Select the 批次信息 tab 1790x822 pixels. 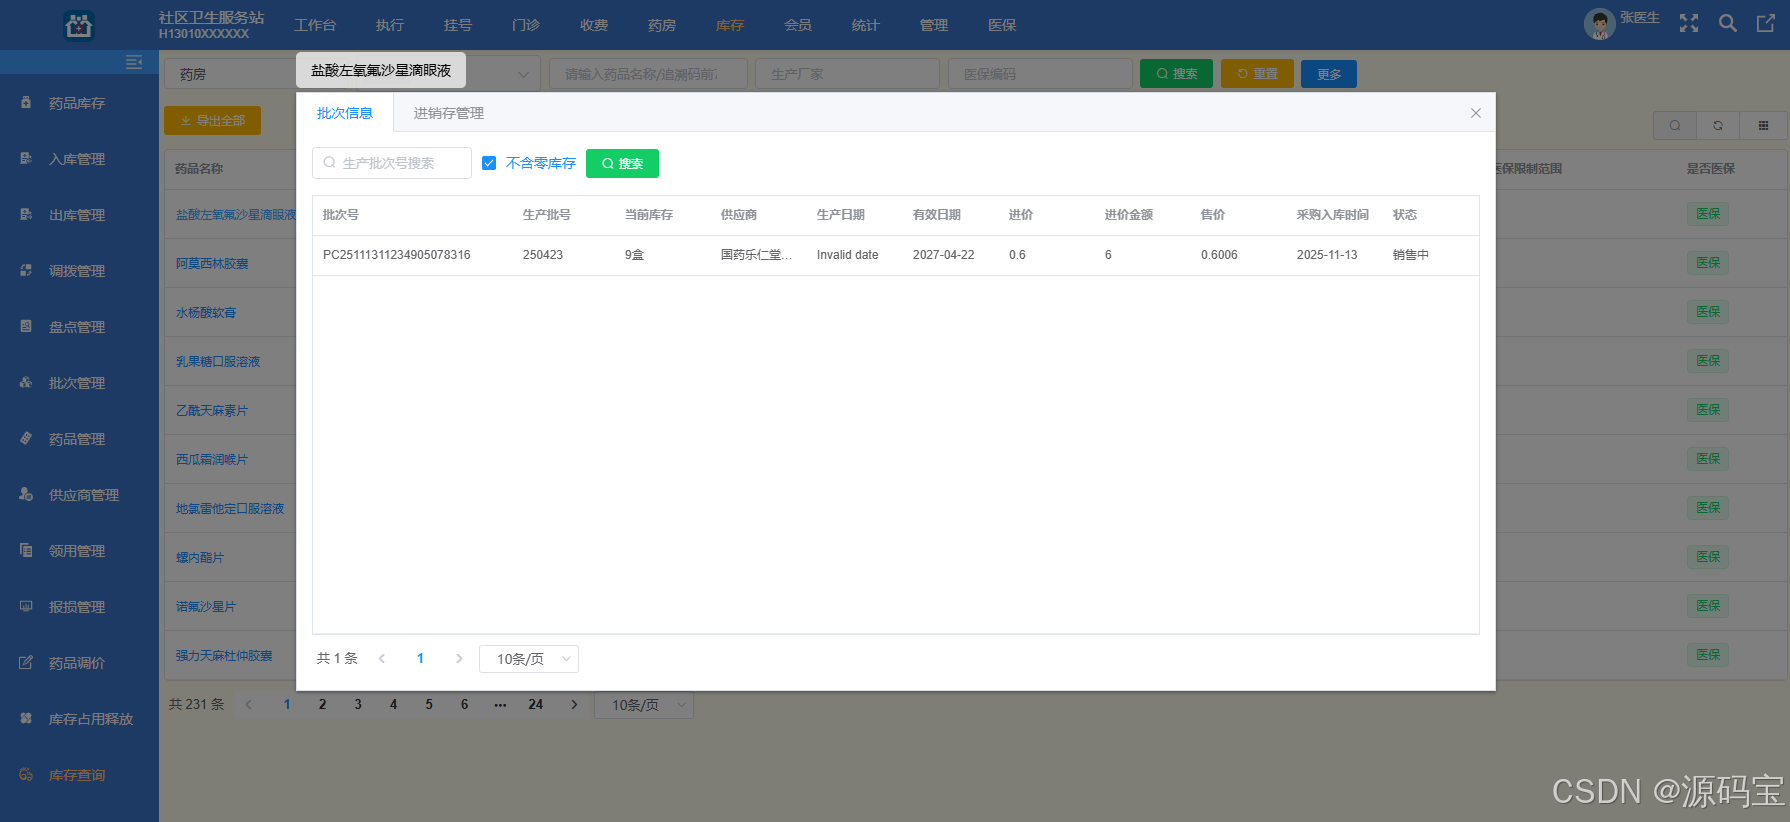pos(345,113)
